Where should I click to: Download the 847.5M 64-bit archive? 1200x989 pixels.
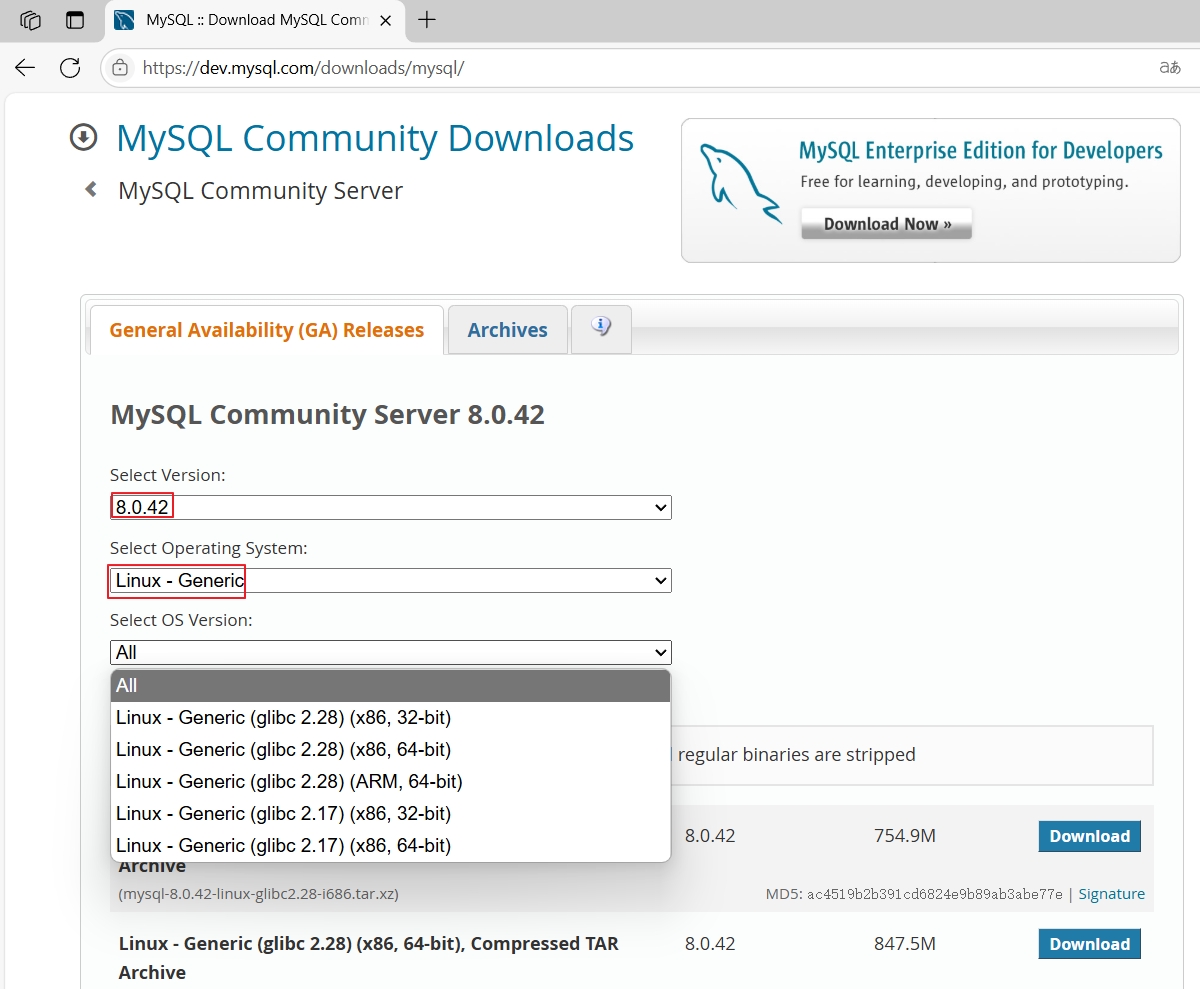click(x=1089, y=944)
